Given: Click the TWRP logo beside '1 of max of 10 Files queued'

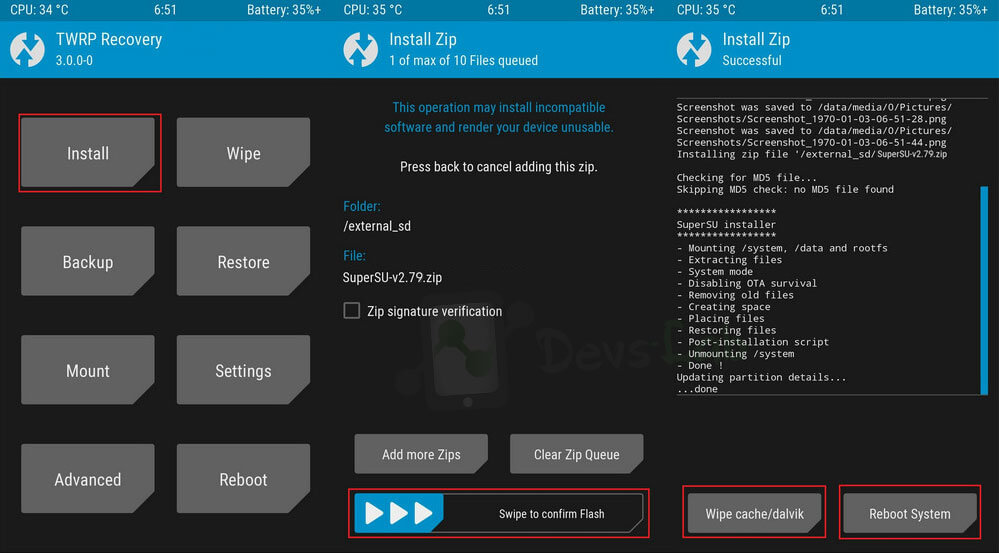Looking at the screenshot, I should pos(361,50).
